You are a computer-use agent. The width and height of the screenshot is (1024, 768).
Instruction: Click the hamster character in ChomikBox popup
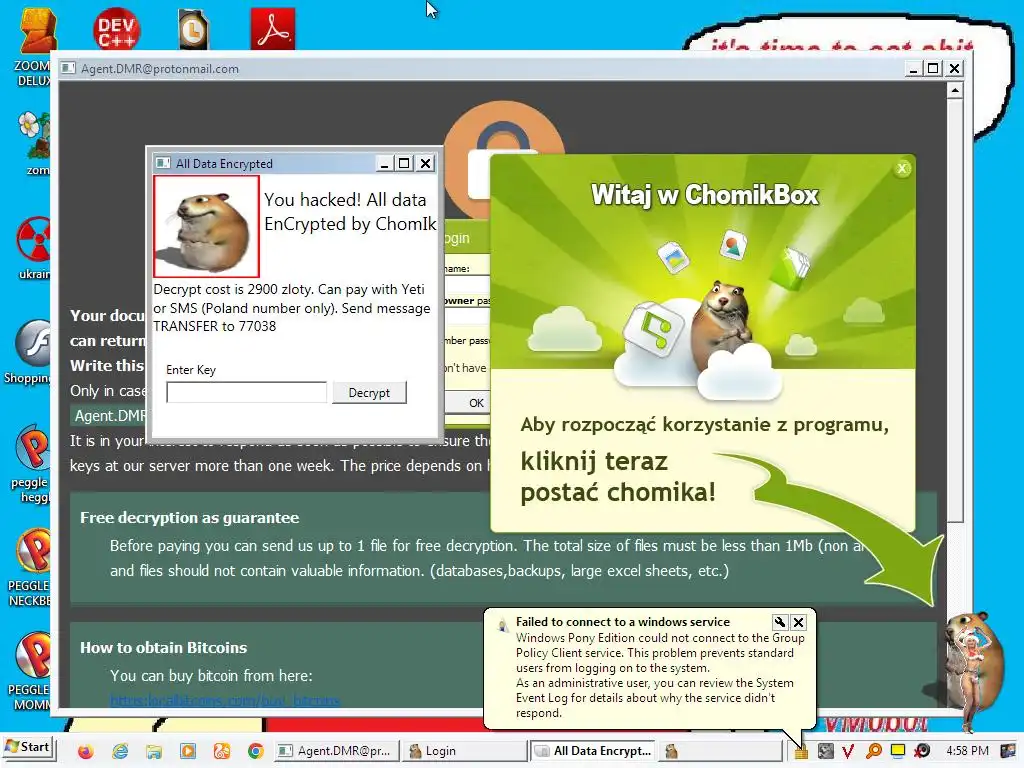[723, 323]
